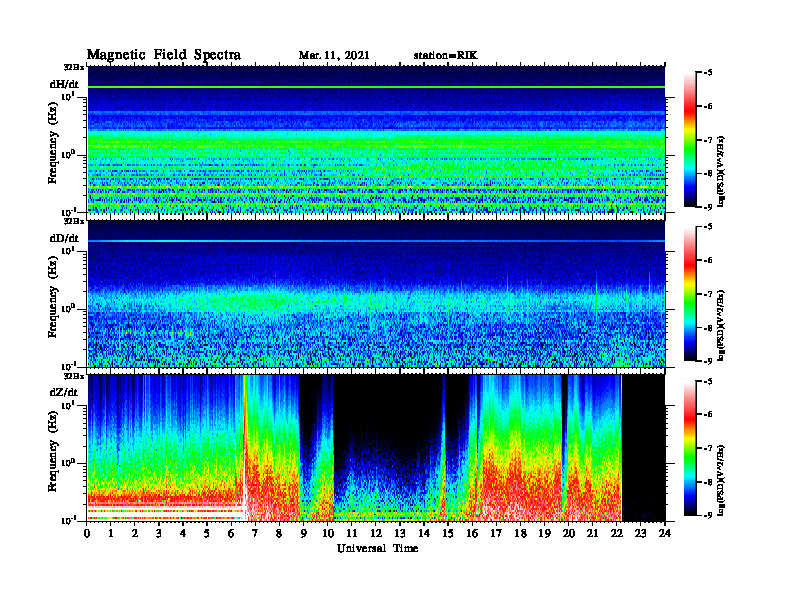This screenshot has height=612, width=792.
Task: Click the bright green horizontal line in dH/dt panel
Action: tap(376, 87)
